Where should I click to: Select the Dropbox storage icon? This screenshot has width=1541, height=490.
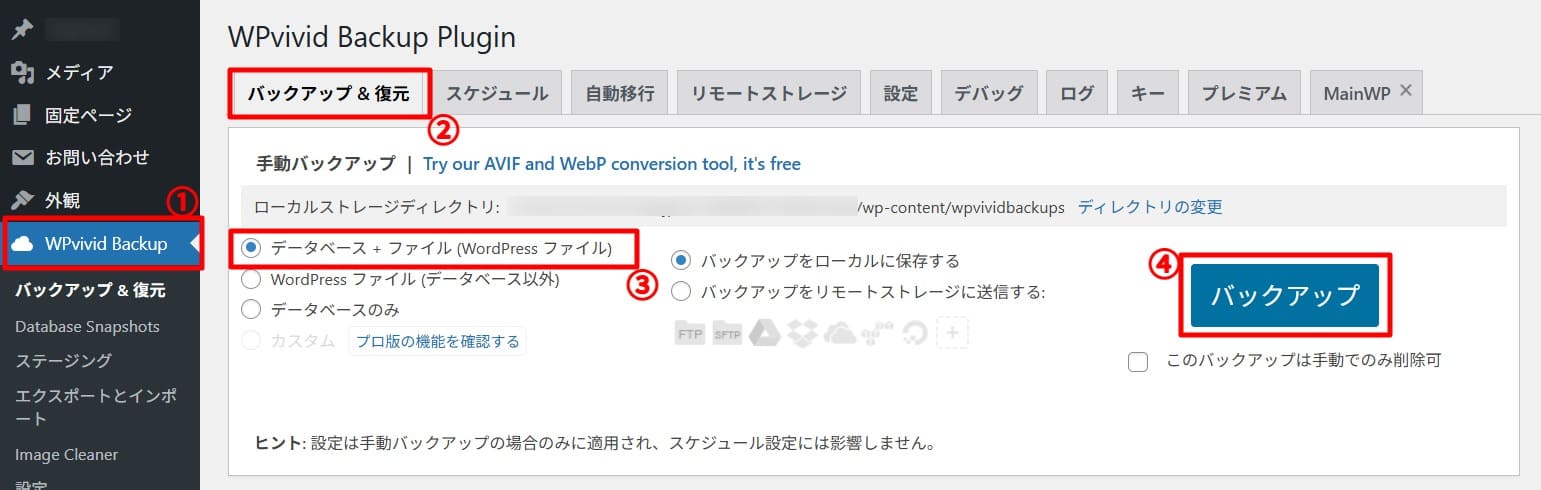[803, 333]
